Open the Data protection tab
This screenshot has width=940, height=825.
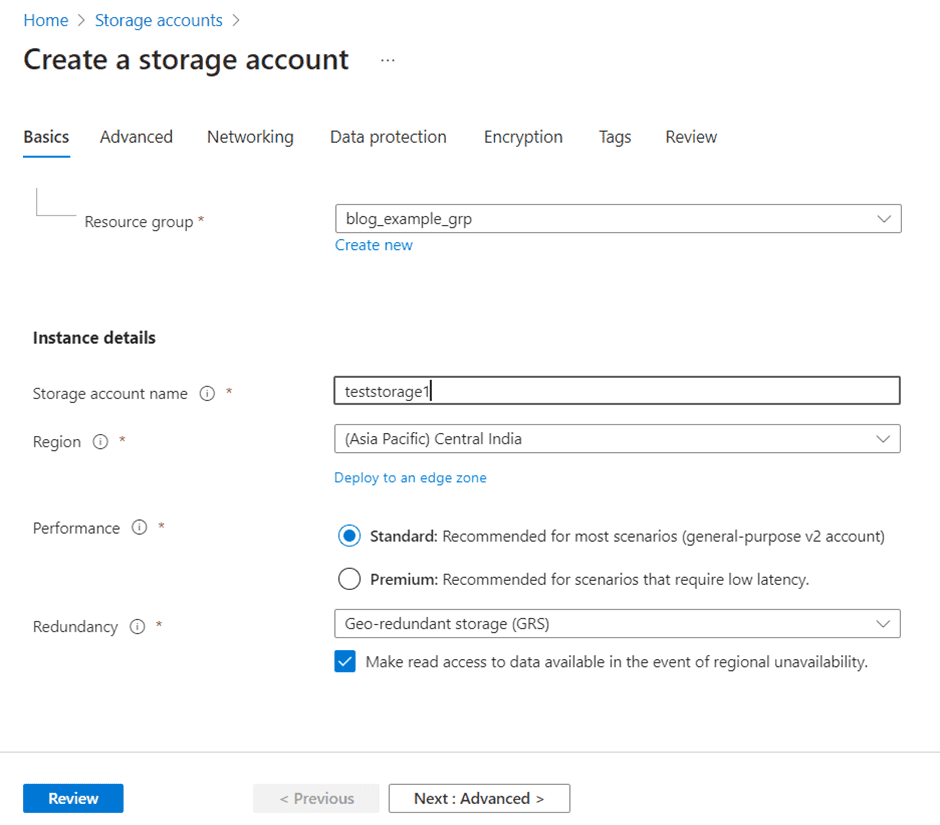click(x=388, y=137)
